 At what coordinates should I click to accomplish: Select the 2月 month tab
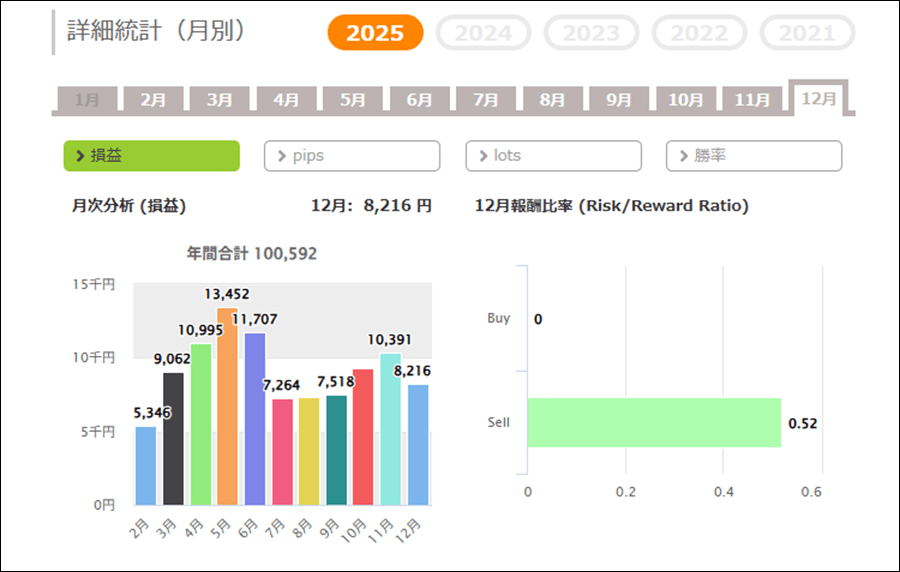[x=153, y=99]
